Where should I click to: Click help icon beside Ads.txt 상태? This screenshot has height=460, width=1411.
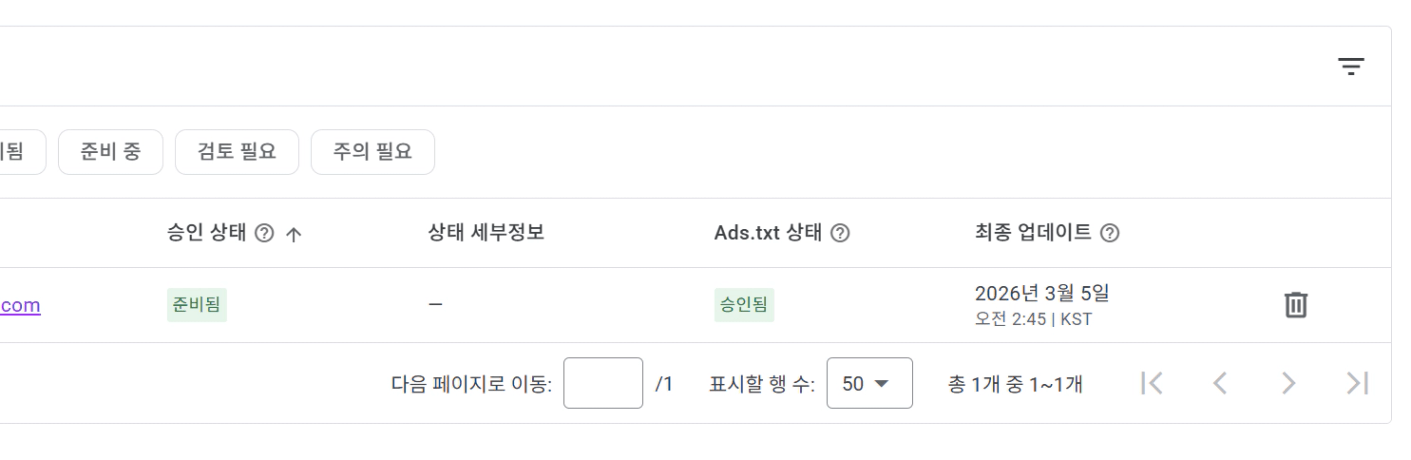840,233
